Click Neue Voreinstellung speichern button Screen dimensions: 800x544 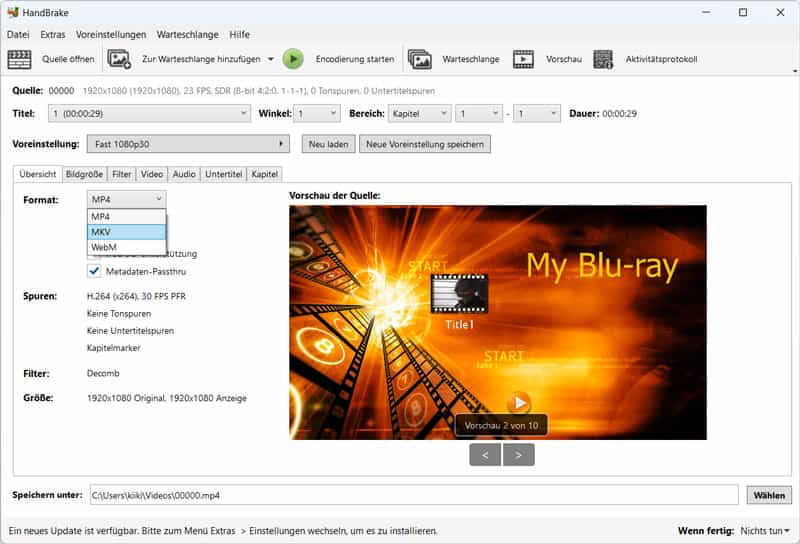coord(424,144)
